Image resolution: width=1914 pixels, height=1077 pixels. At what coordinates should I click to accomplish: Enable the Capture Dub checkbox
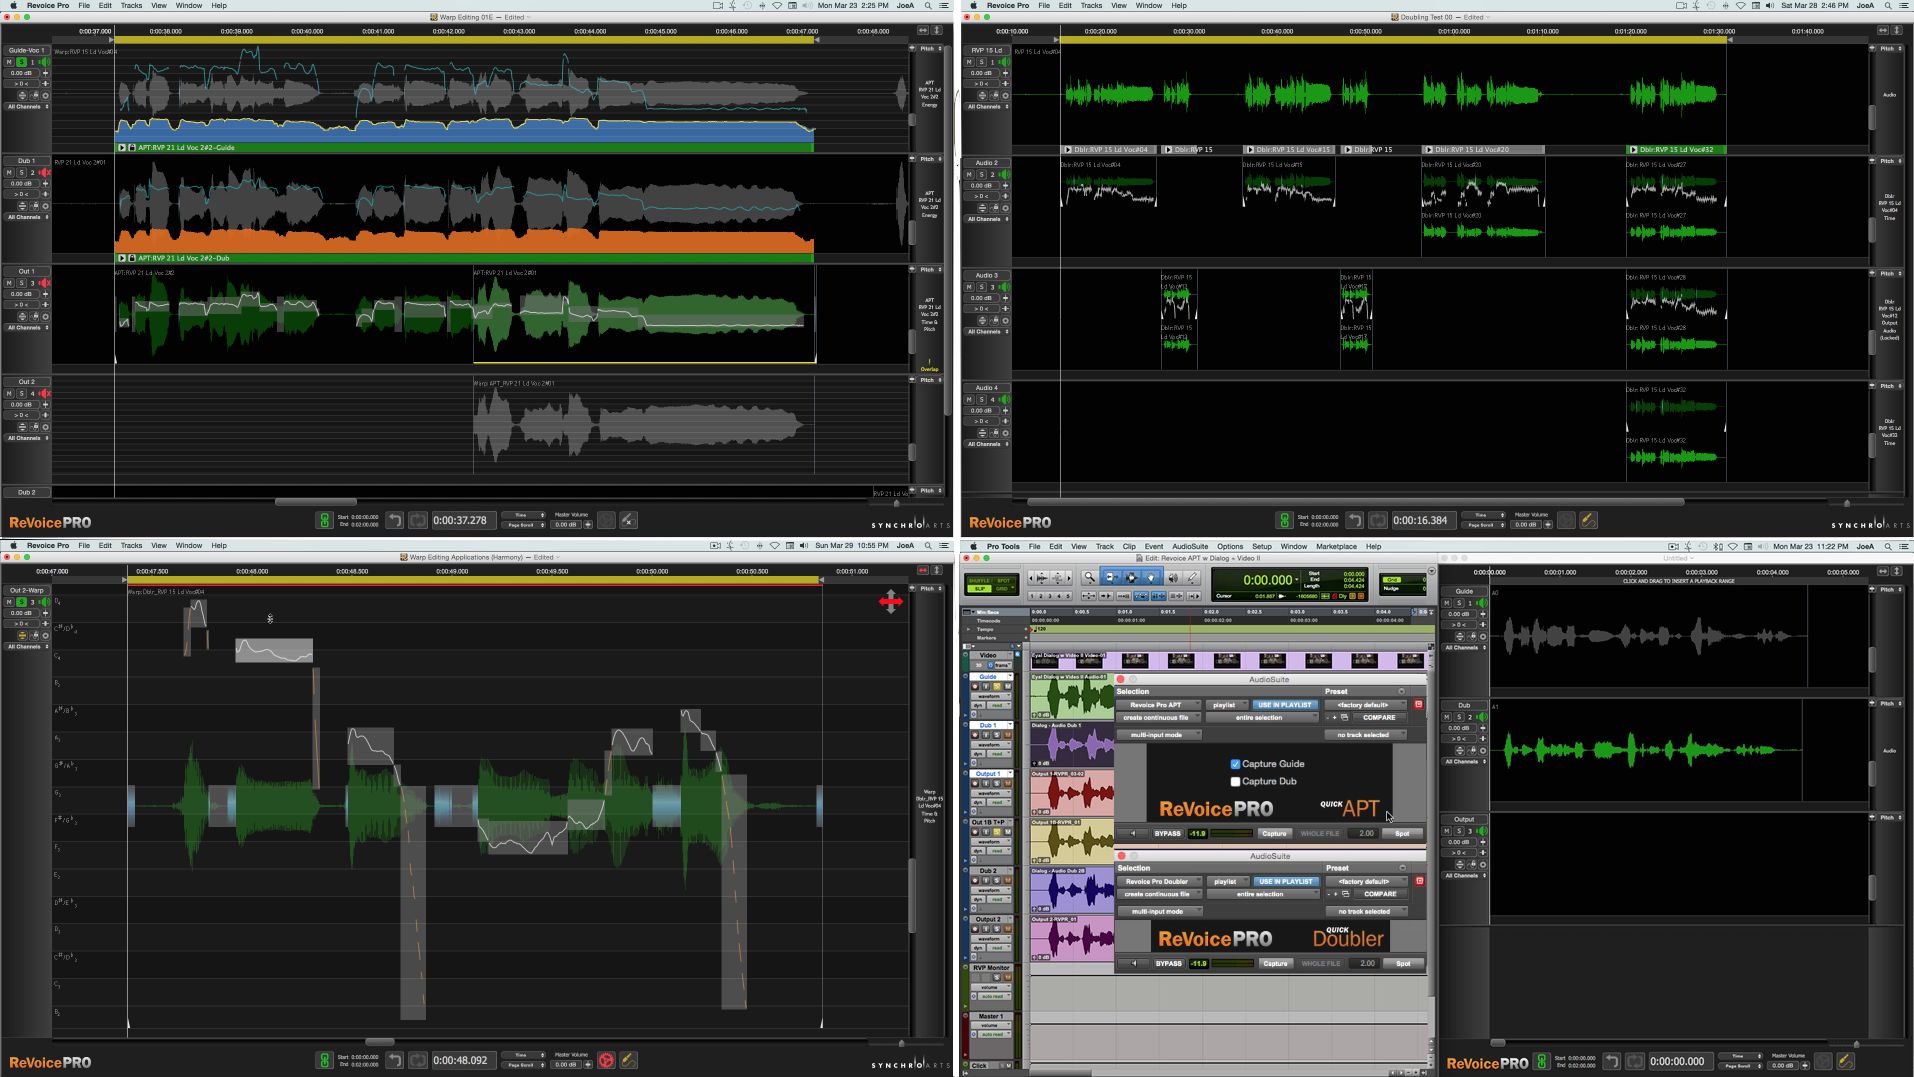[x=1235, y=781]
